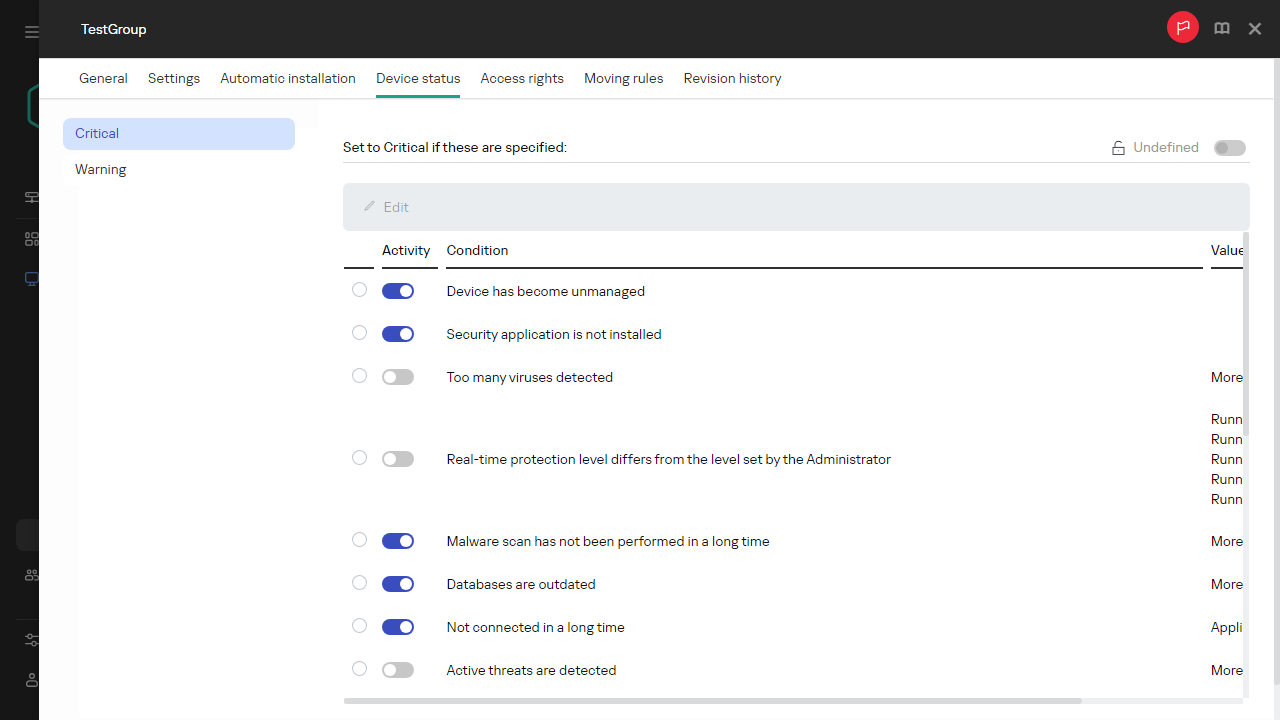
Task: Toggle the Undefined inheritance switch
Action: (x=1230, y=148)
